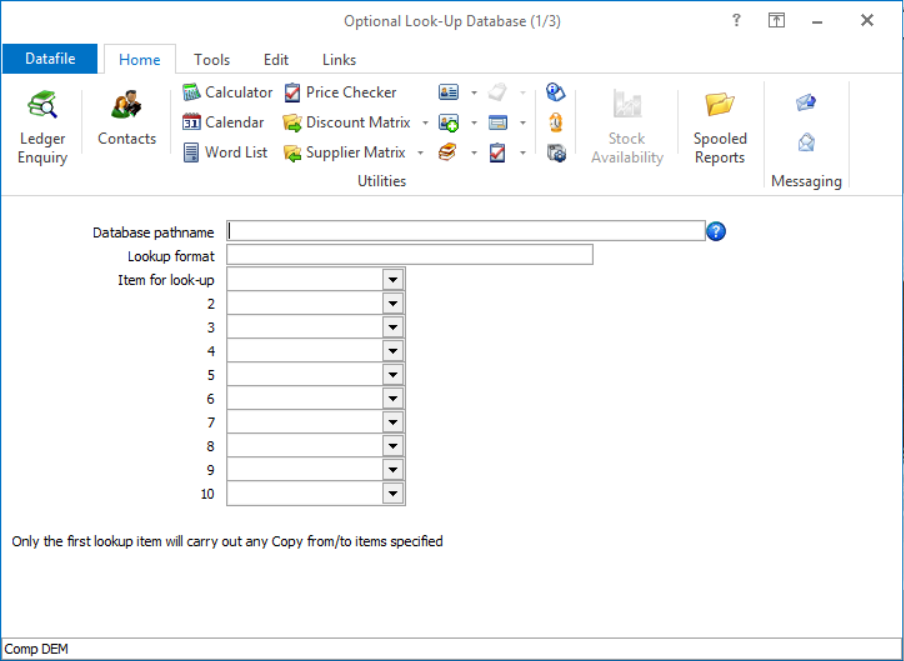Open the Word List utility
Screen dimensions: 904x661
click(225, 152)
